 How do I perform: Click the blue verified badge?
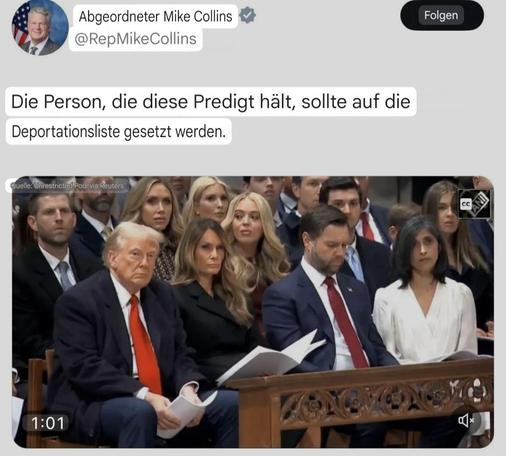(248, 15)
